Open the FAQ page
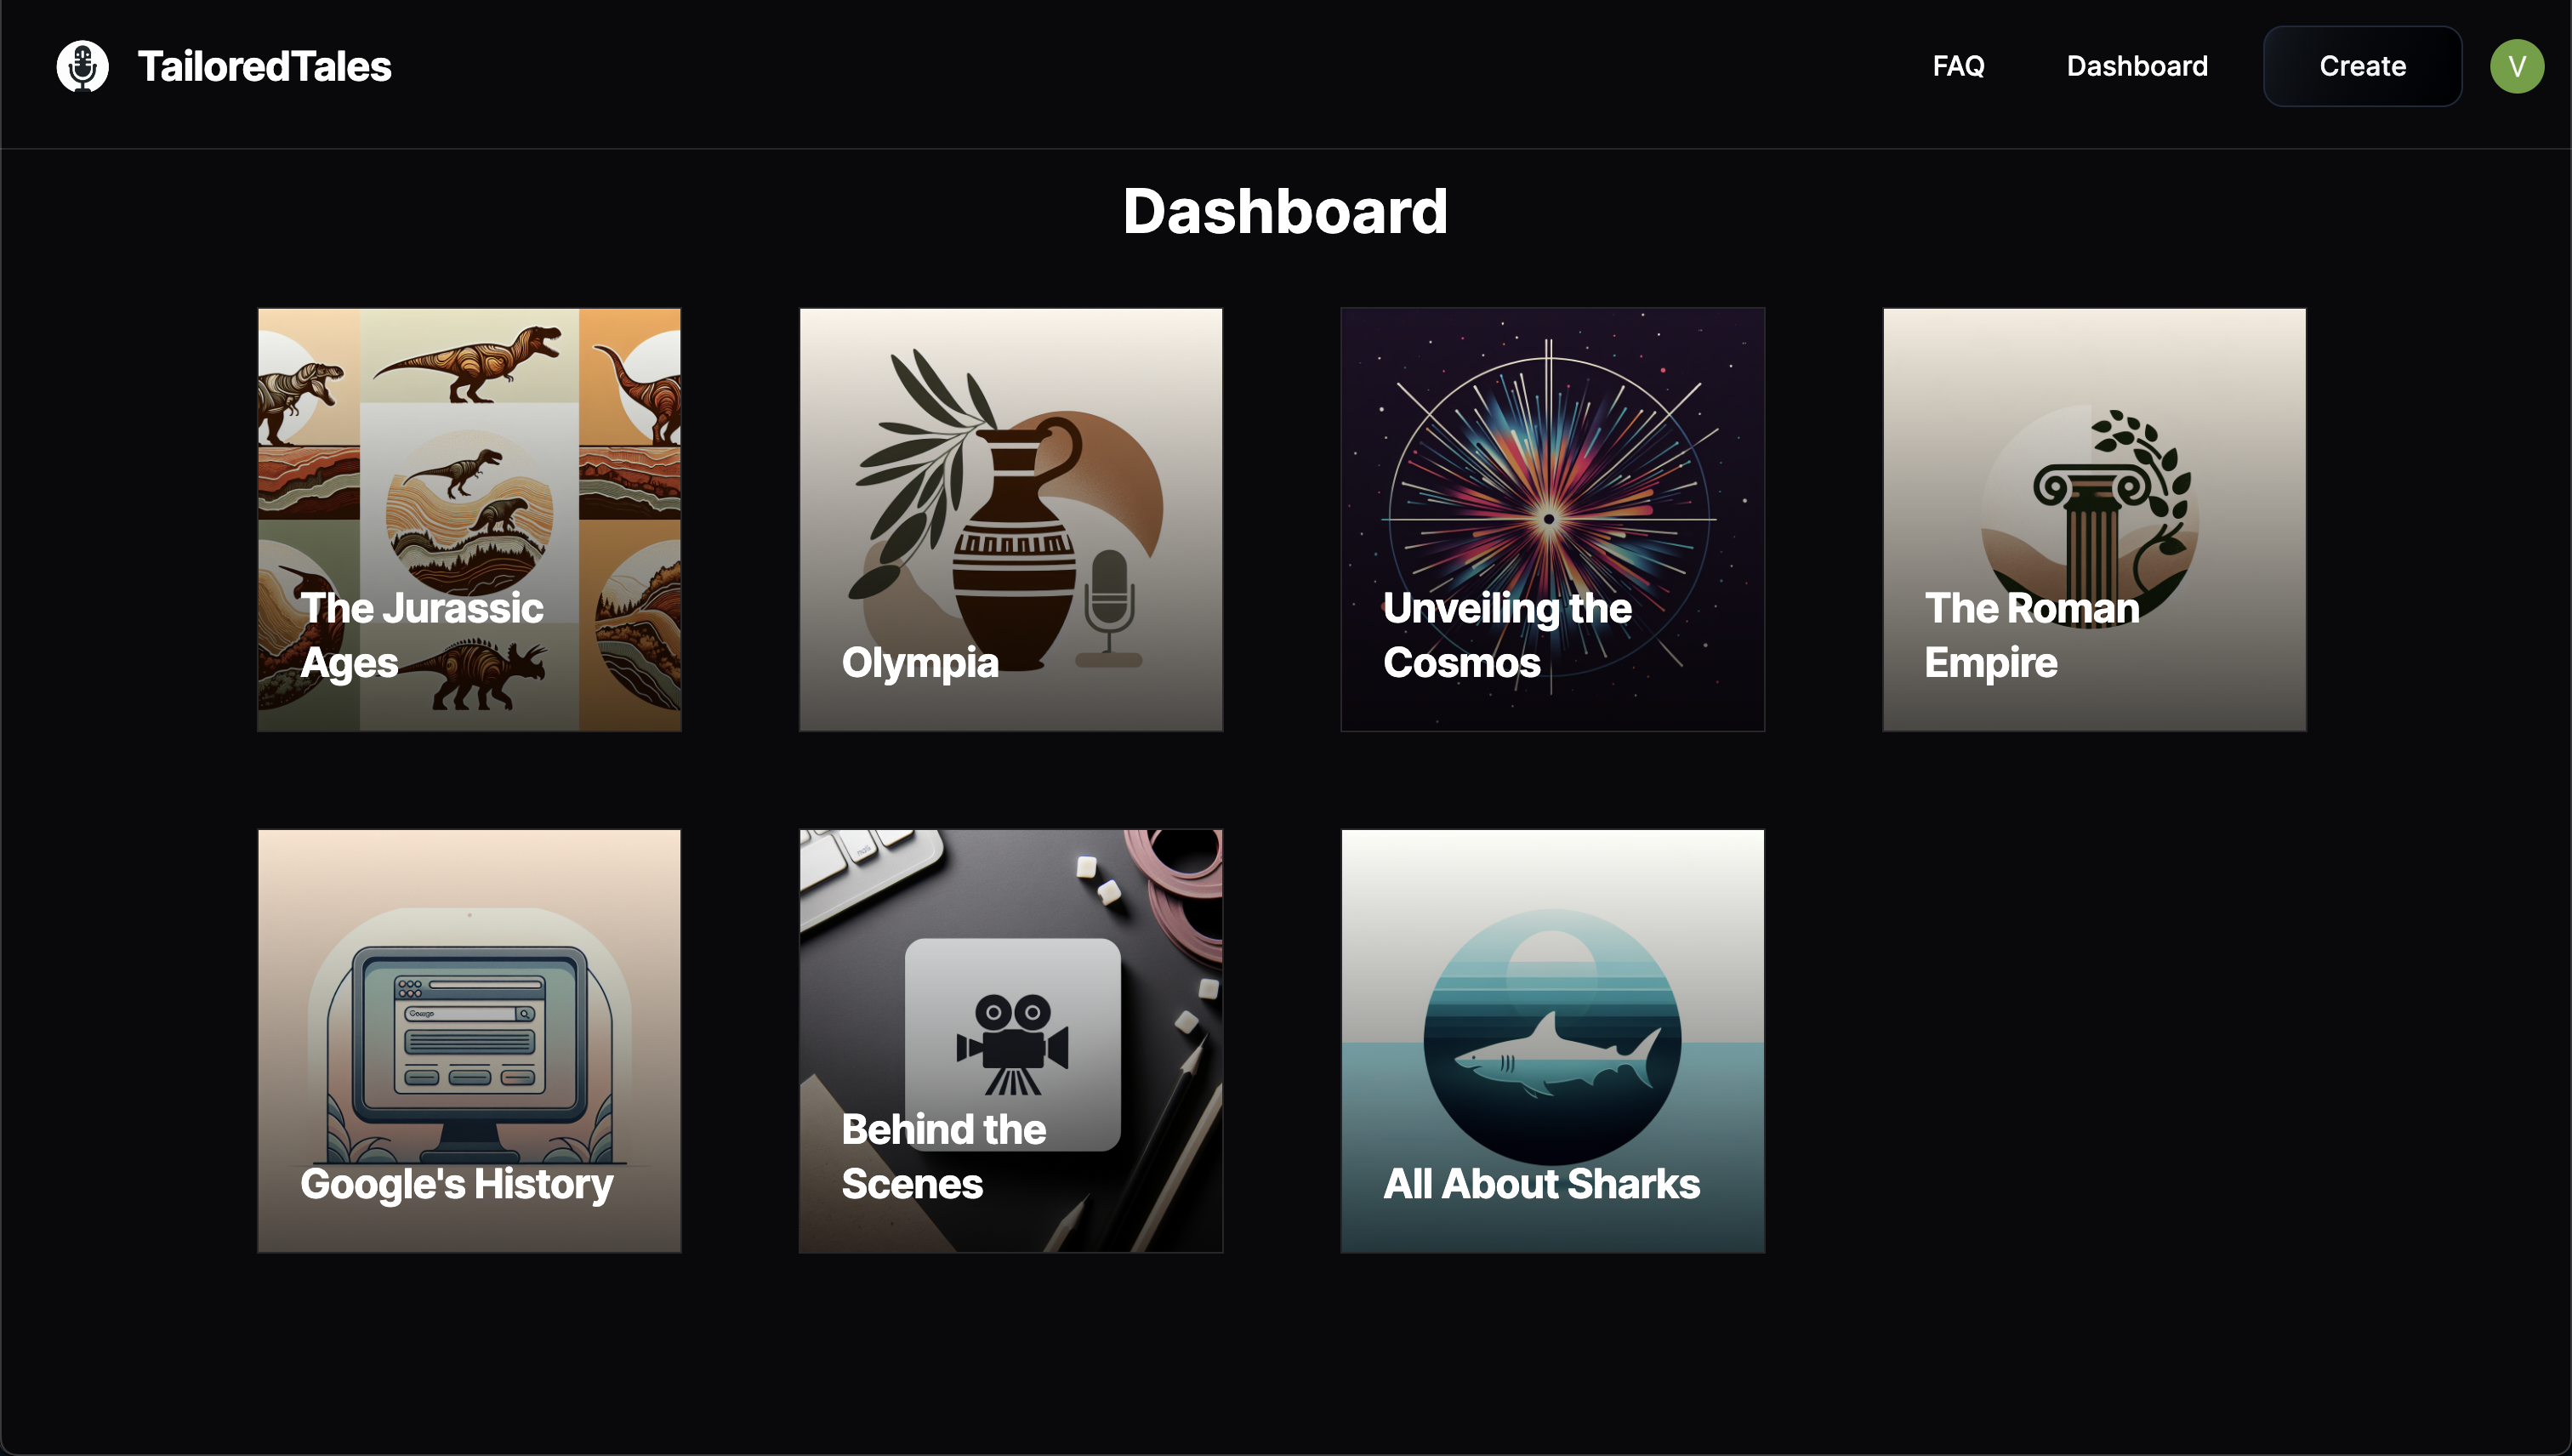 [1957, 66]
